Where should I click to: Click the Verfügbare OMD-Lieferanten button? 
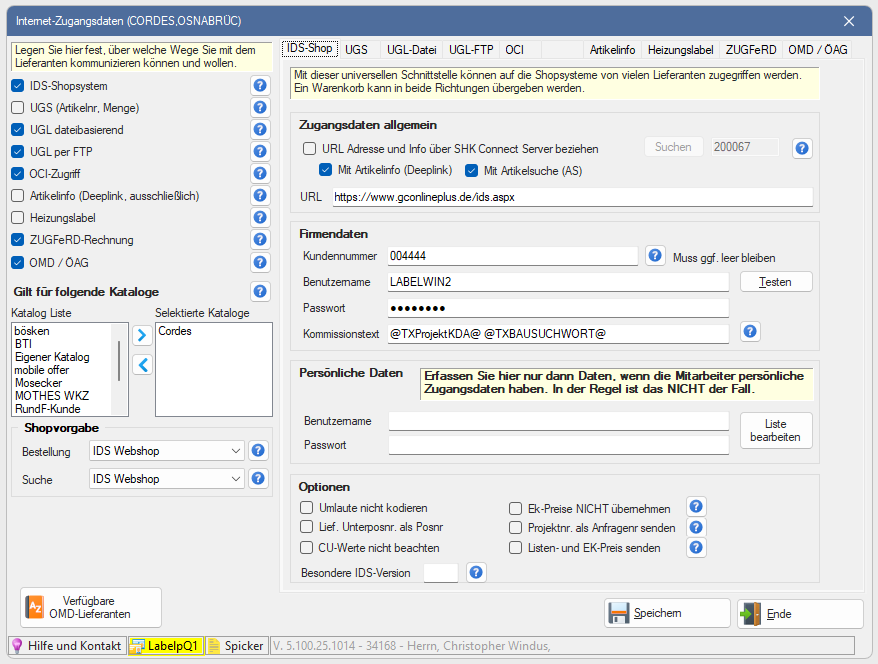tap(90, 607)
